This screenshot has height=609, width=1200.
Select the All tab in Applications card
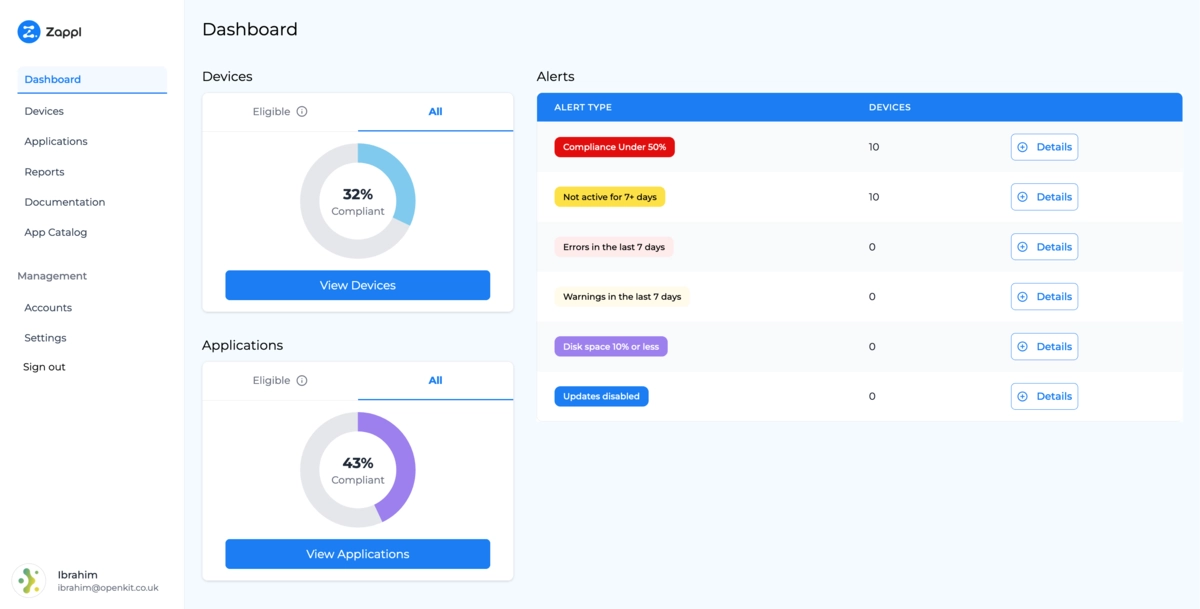coord(435,381)
